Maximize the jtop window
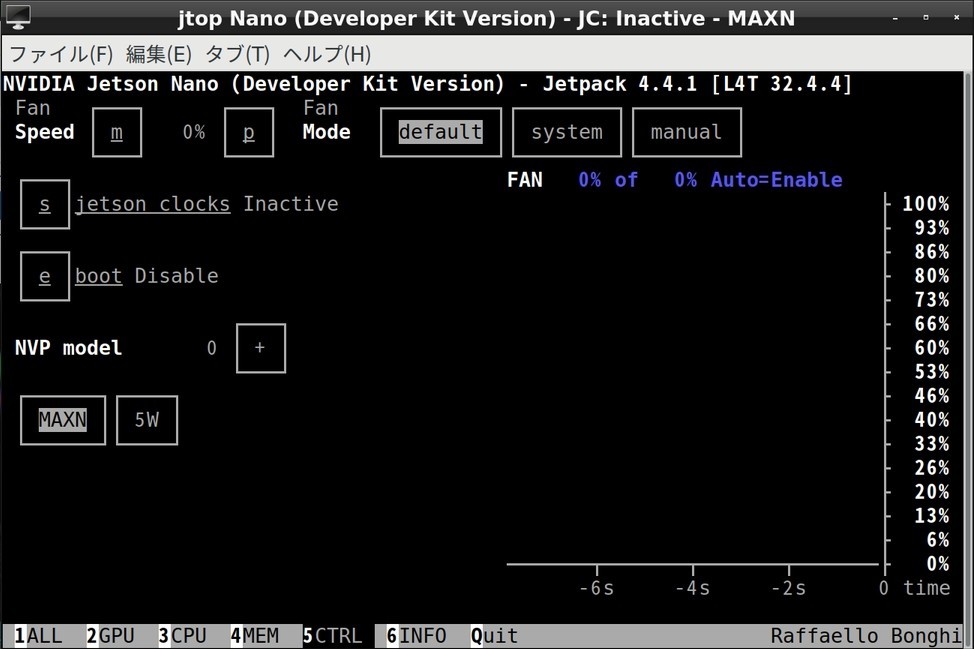The width and height of the screenshot is (974, 649). click(926, 18)
